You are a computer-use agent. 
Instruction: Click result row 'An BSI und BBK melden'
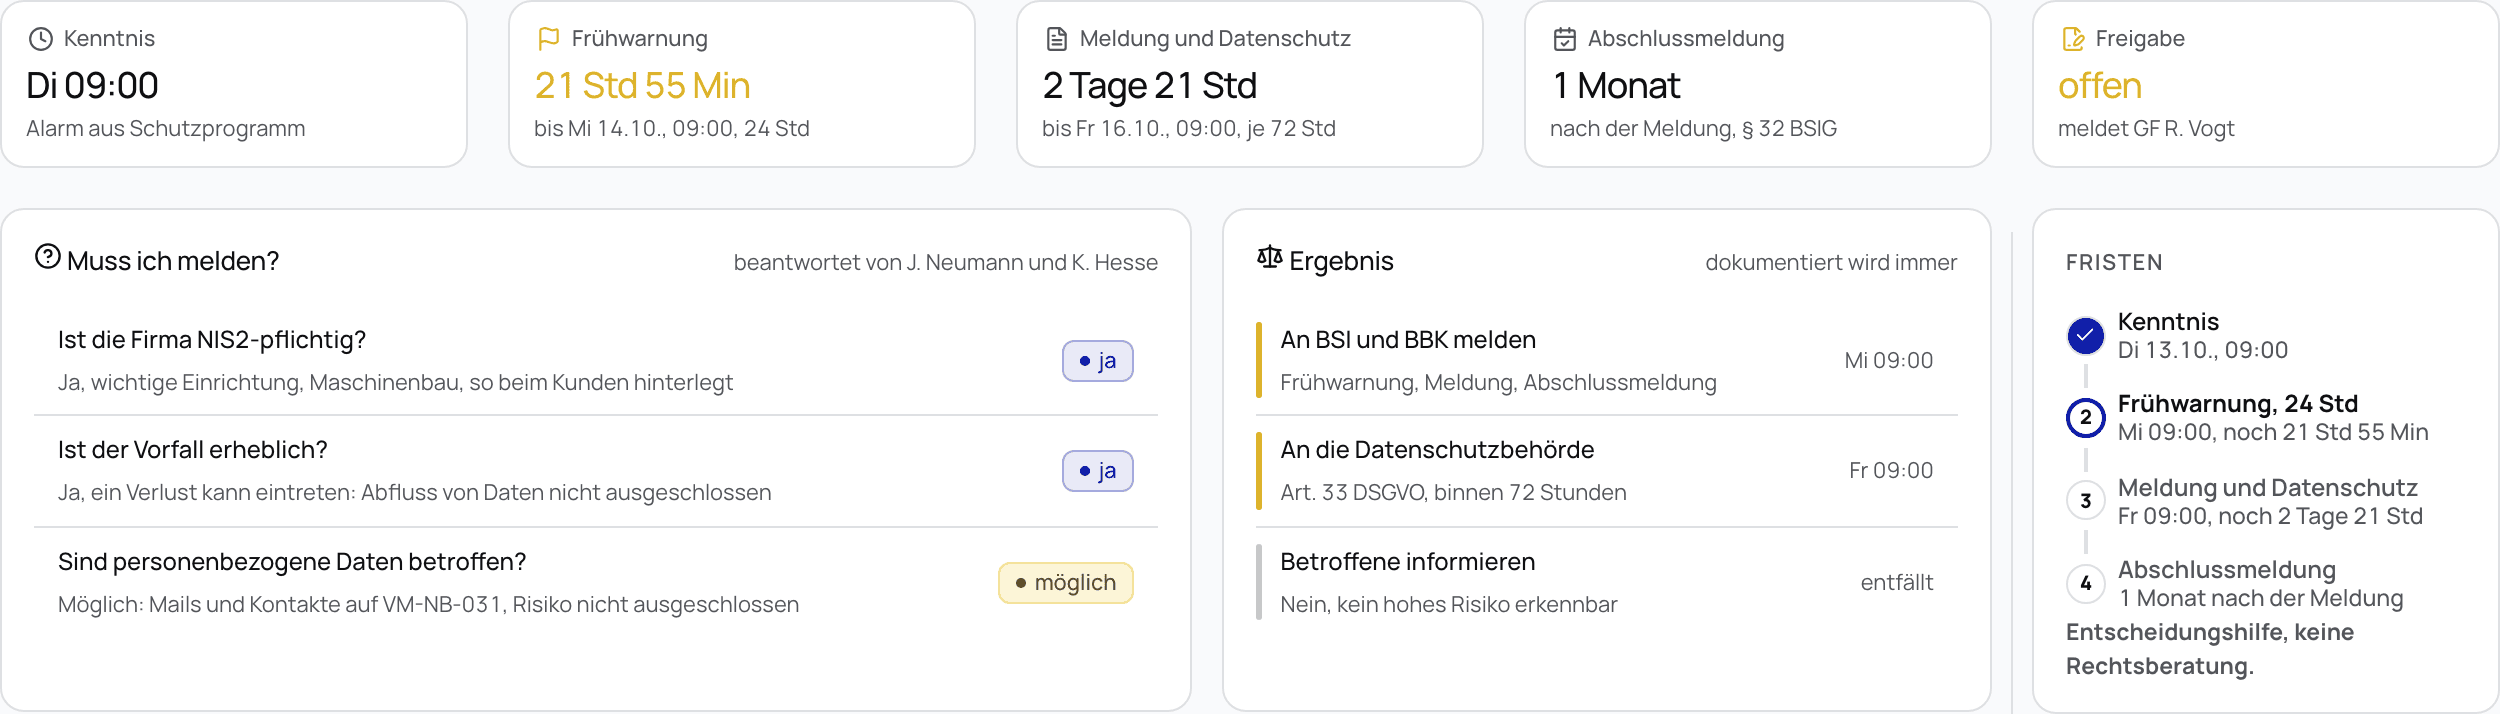tap(1607, 361)
